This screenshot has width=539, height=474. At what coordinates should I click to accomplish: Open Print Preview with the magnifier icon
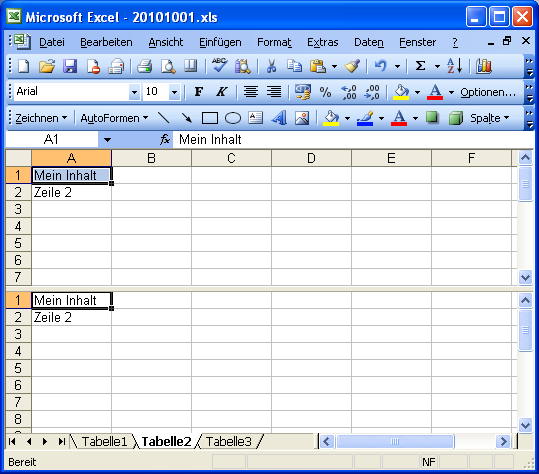[168, 66]
